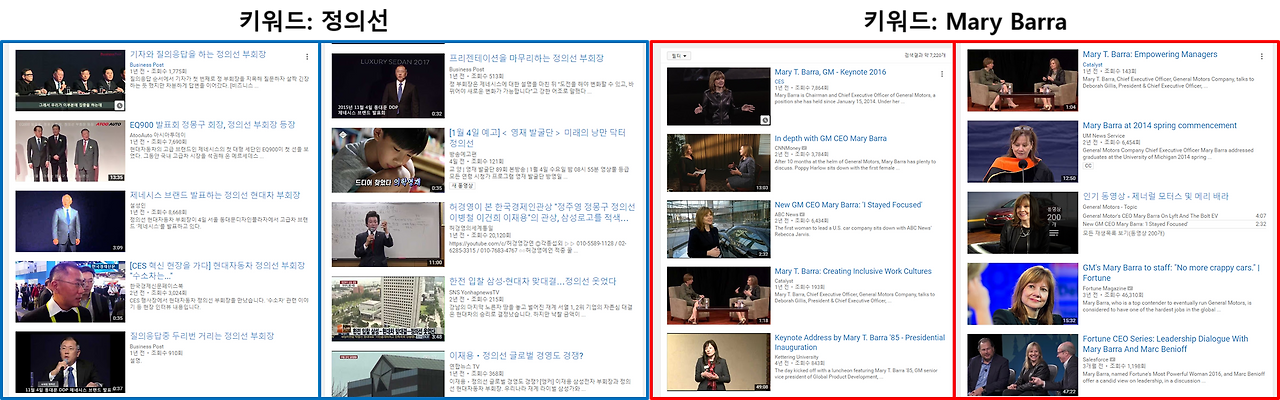This screenshot has width=1280, height=400.
Task: Open video 프리젠테이션을 마무리하는 정의선 부회장
Action: (527, 59)
